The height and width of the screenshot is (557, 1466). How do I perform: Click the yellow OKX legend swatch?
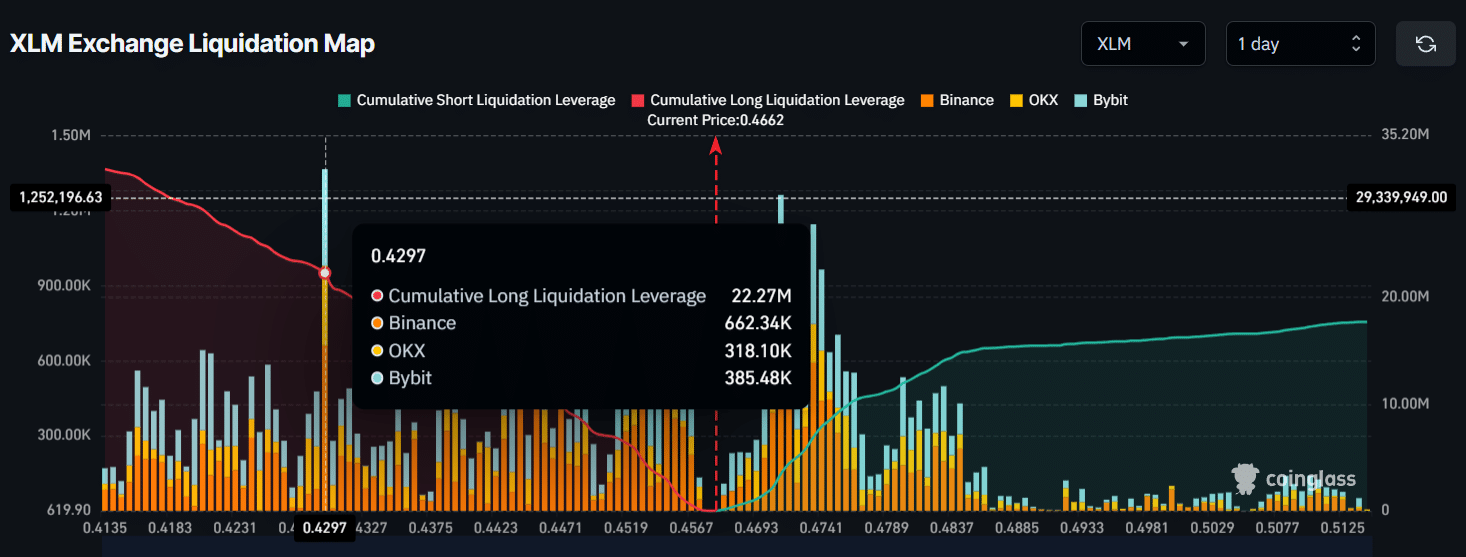pos(1017,100)
